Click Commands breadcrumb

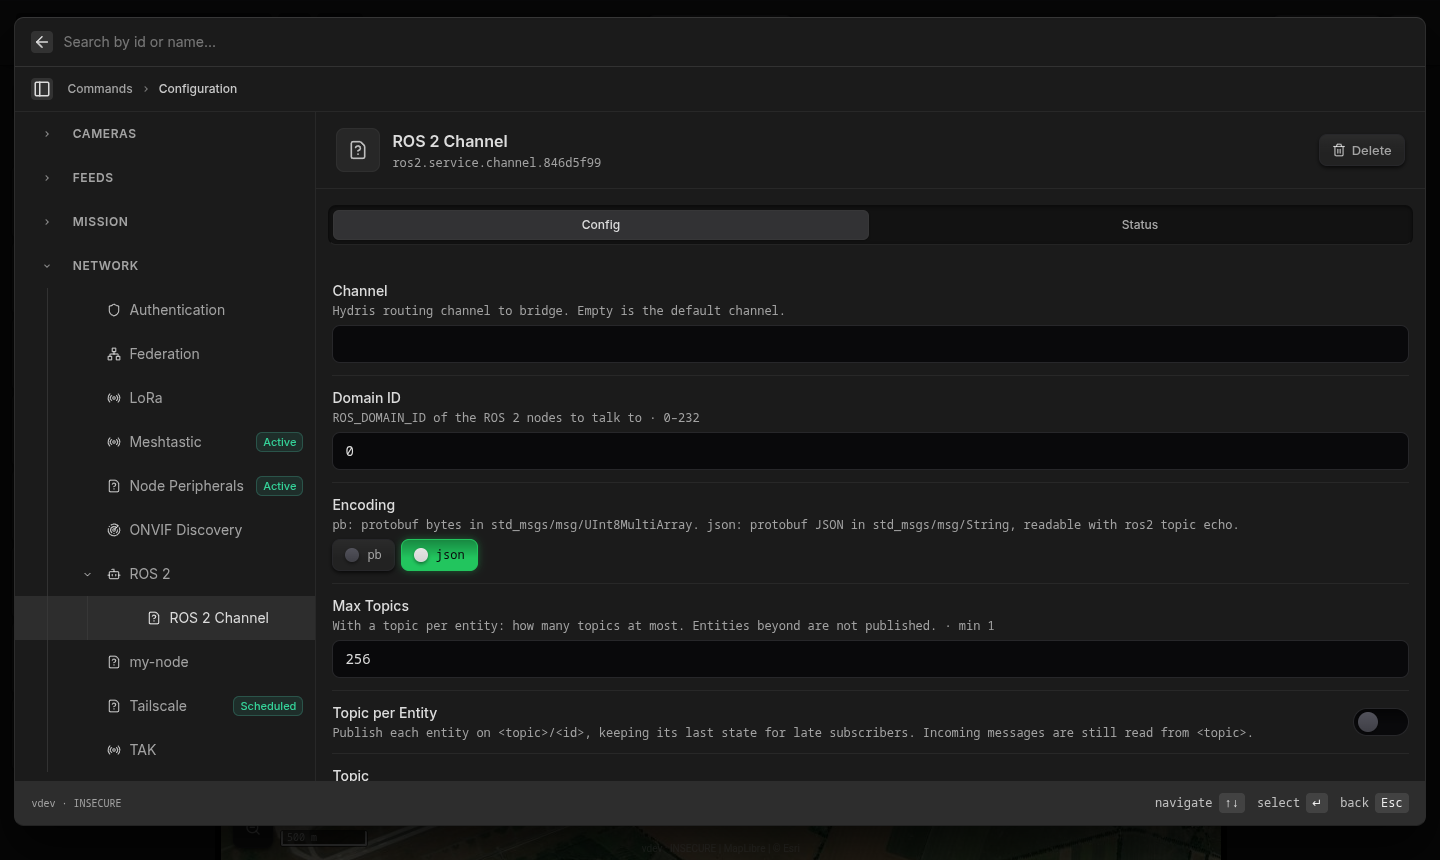click(100, 89)
